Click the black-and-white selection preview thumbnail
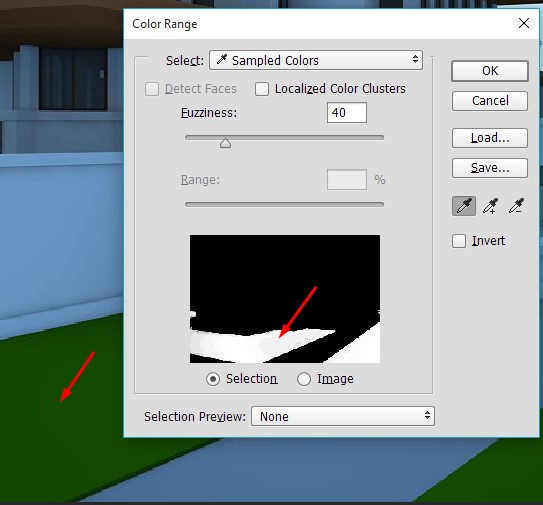543x505 pixels. [285, 299]
